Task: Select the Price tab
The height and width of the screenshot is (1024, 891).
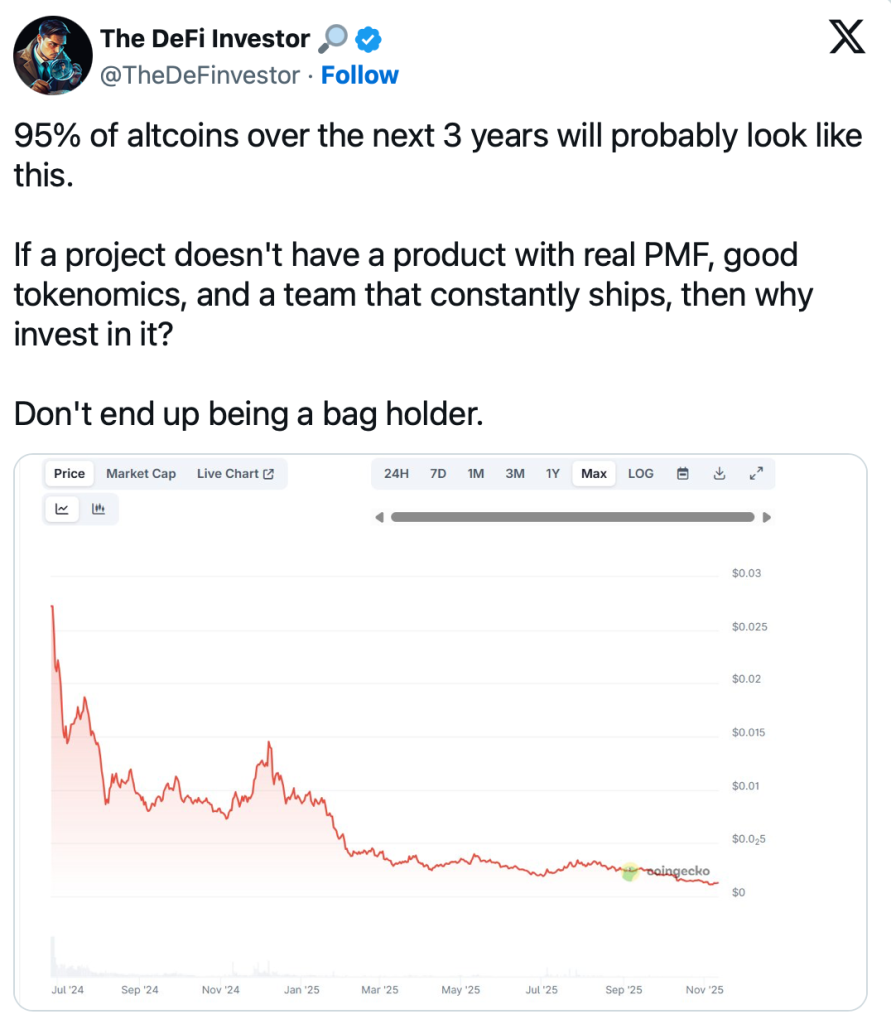Action: pyautogui.click(x=70, y=474)
